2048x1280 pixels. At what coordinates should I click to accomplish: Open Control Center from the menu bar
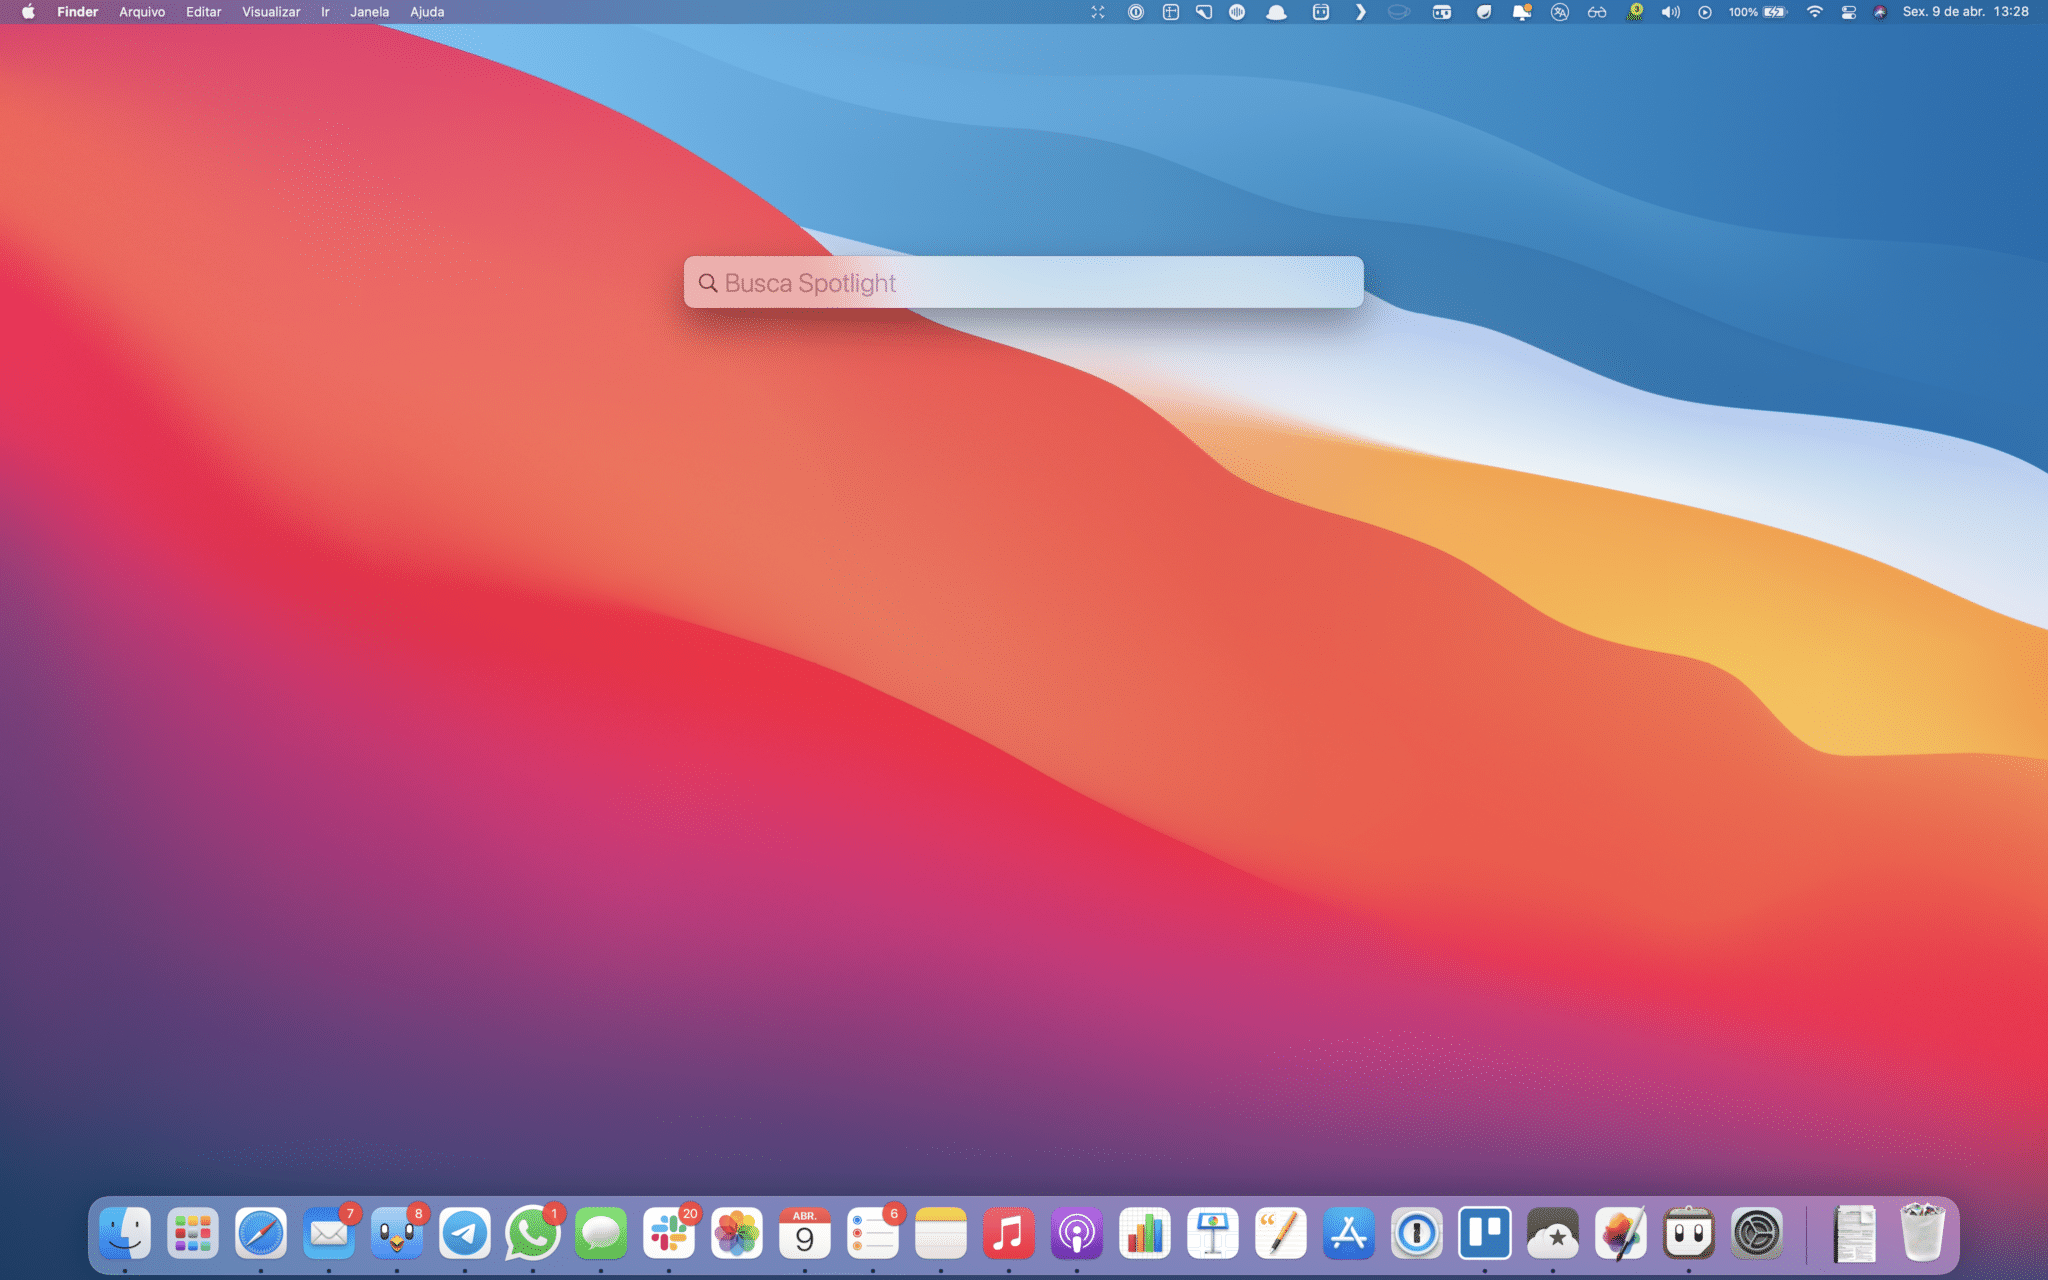click(x=1849, y=12)
